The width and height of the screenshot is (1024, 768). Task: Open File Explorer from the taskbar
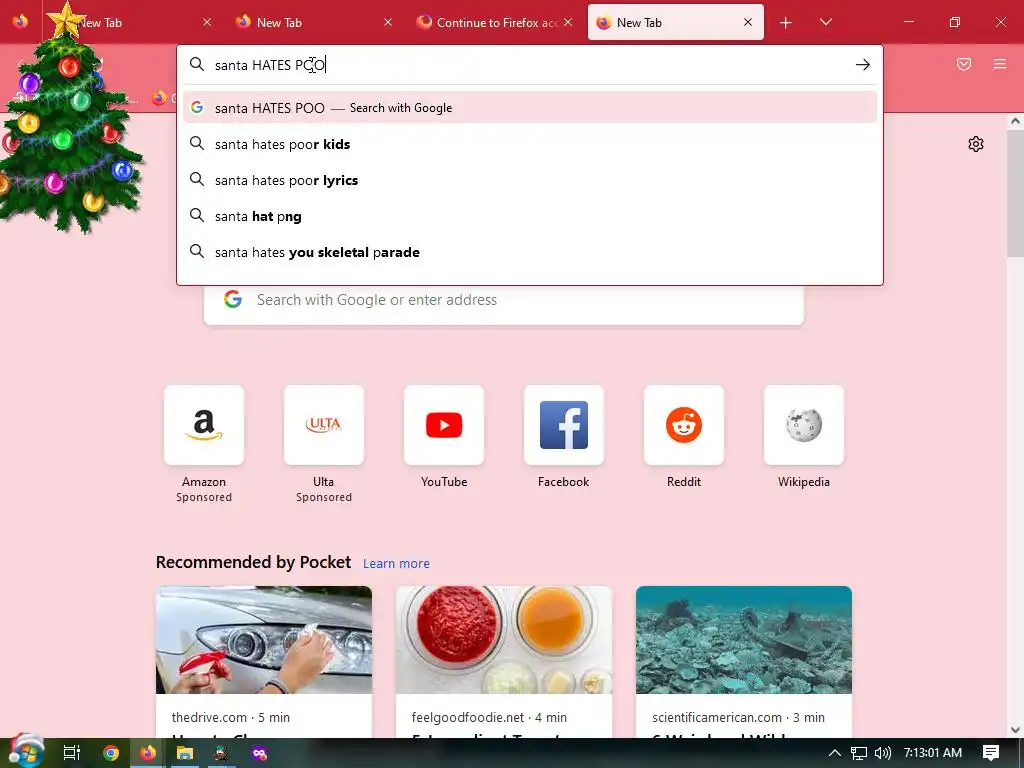(x=185, y=753)
